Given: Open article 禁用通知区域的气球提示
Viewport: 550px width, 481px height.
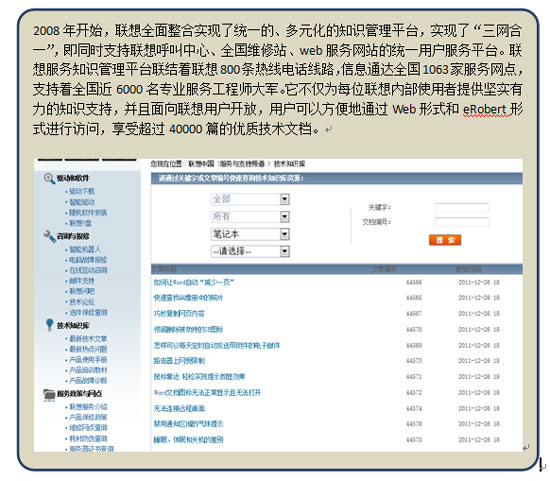Looking at the screenshot, I should point(188,424).
